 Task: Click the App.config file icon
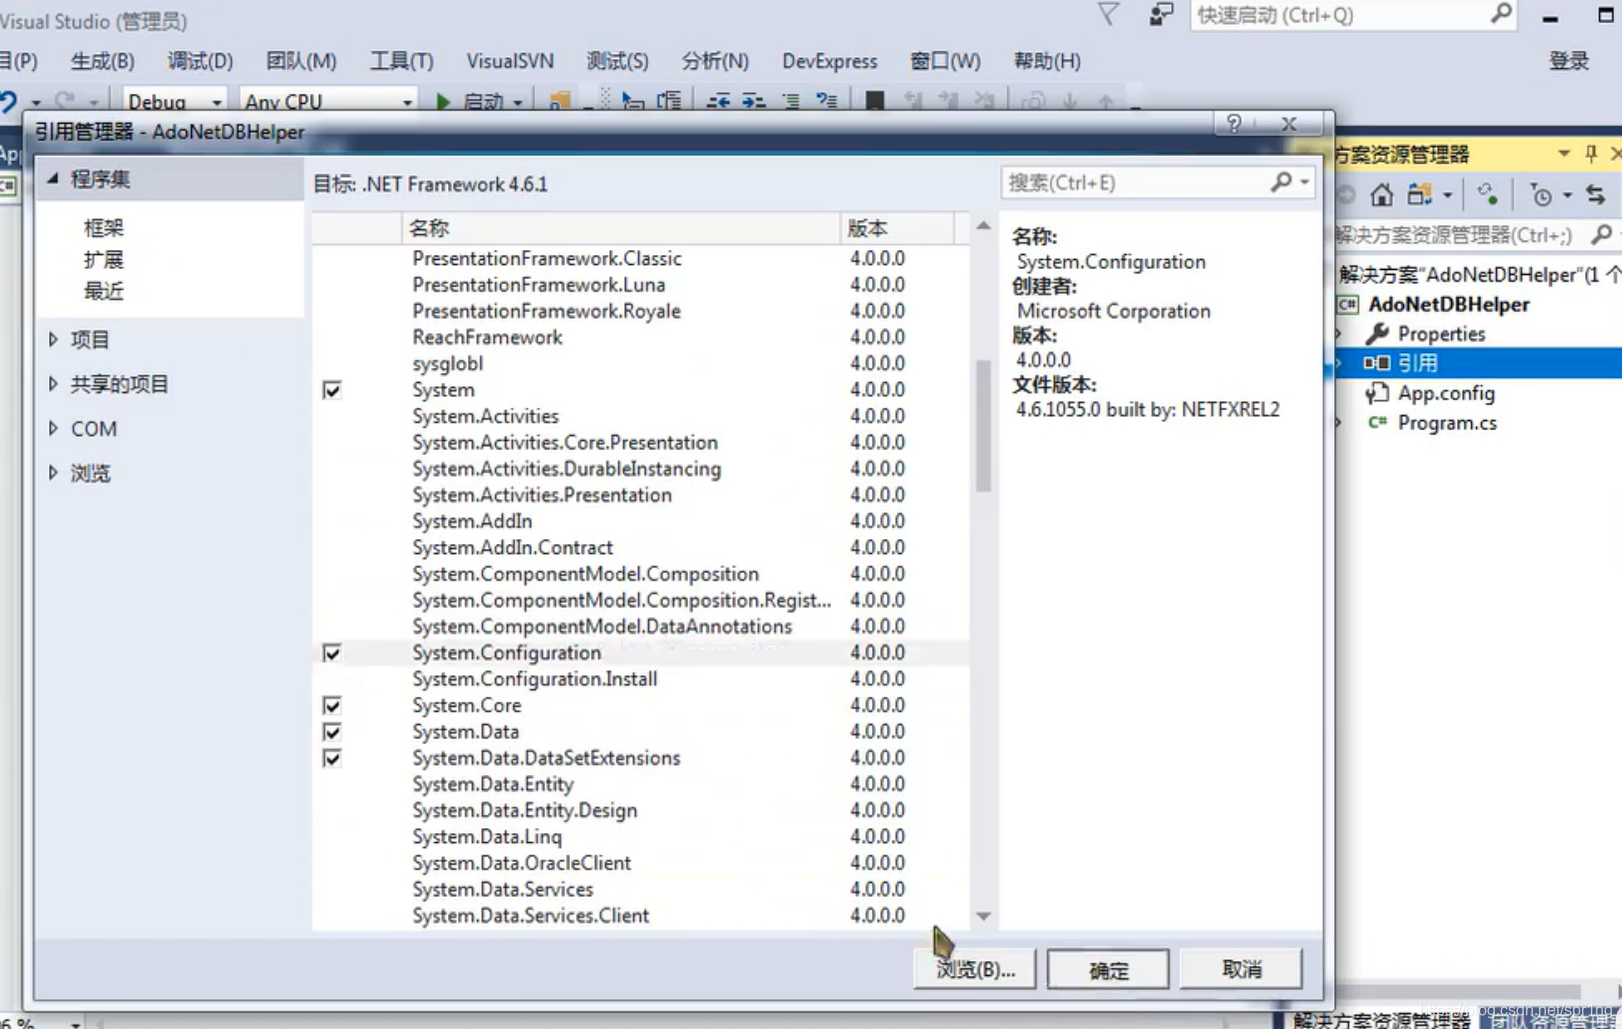click(x=1377, y=393)
